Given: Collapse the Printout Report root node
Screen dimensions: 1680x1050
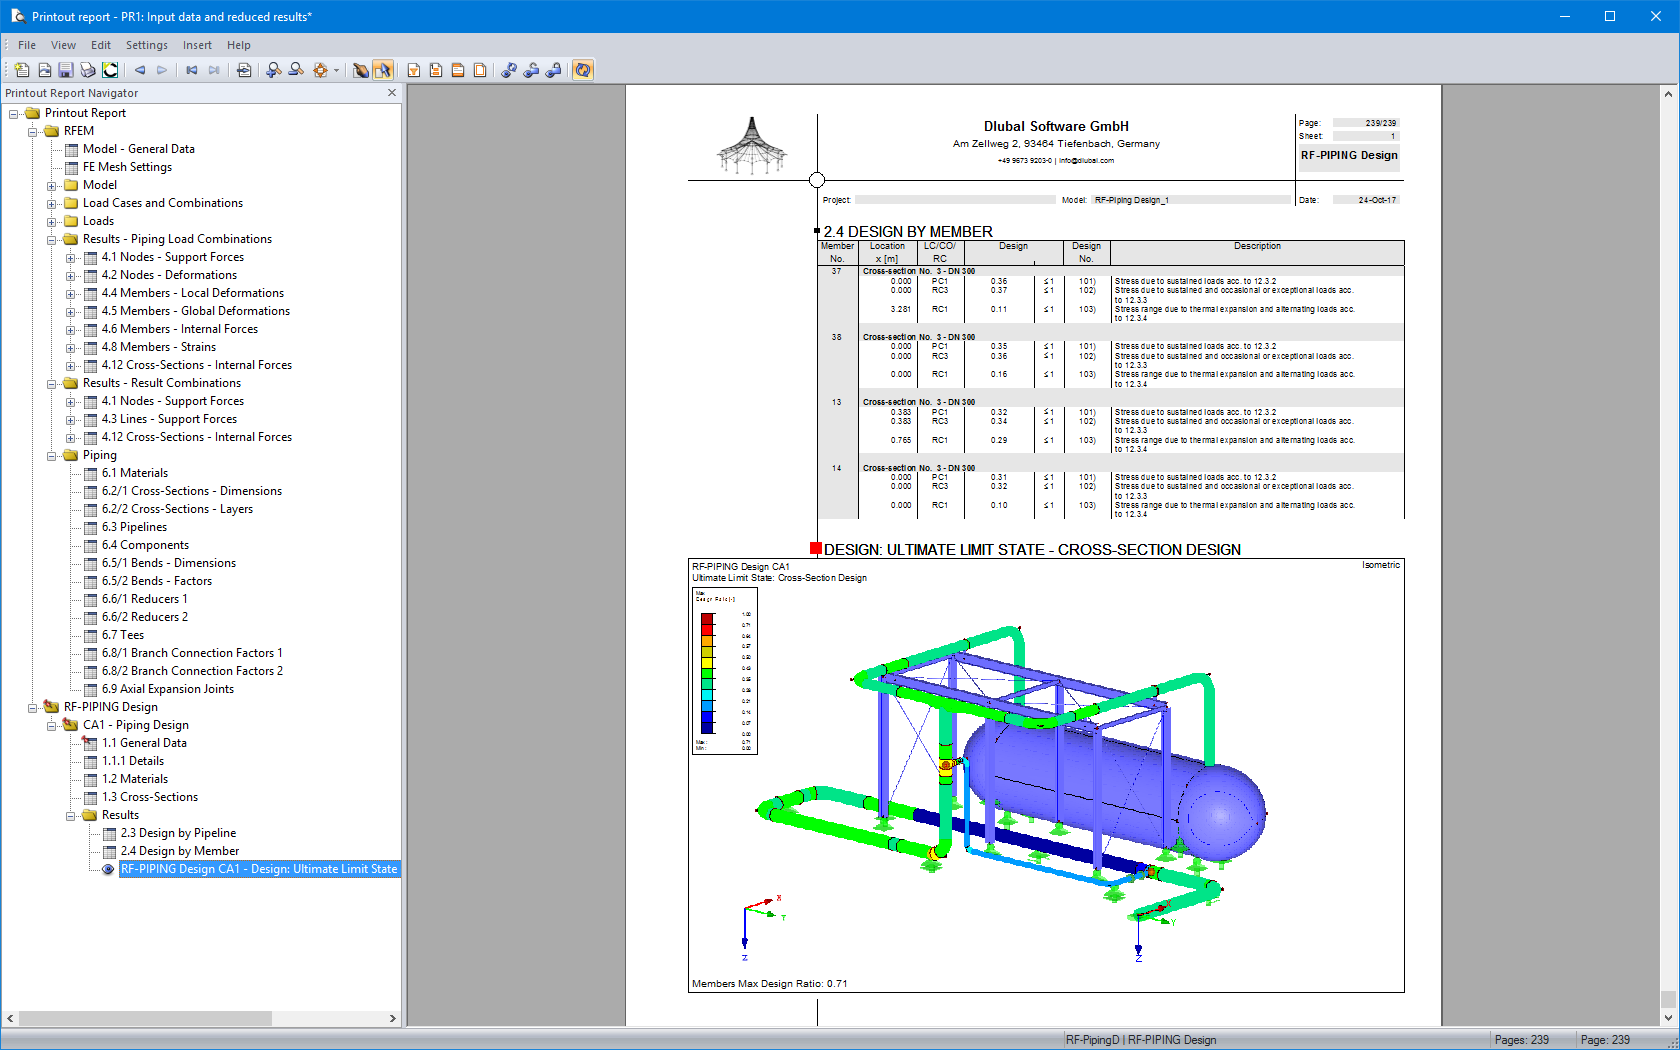Looking at the screenshot, I should coord(14,113).
